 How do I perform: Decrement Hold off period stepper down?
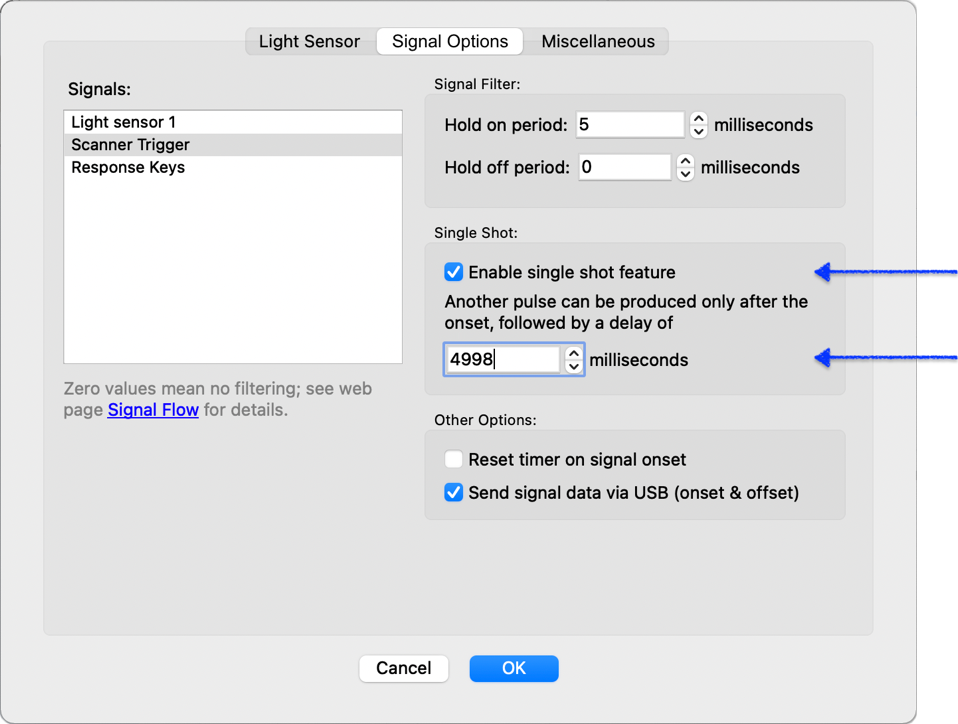(685, 174)
